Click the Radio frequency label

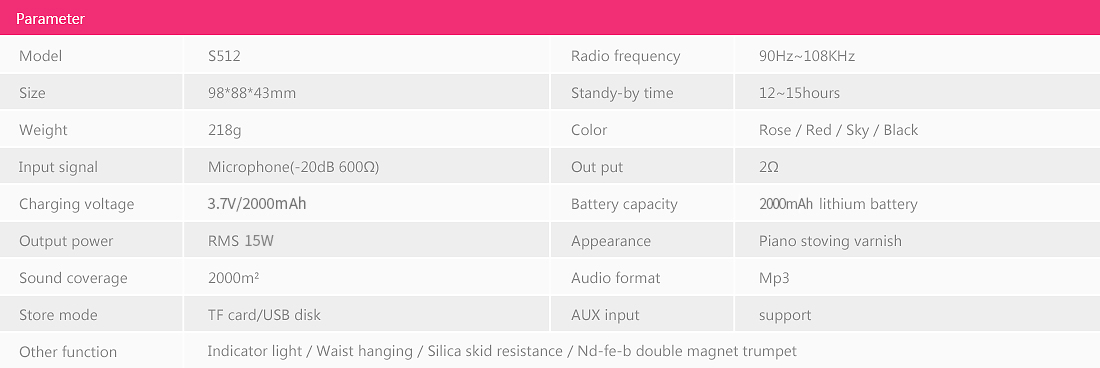(626, 57)
